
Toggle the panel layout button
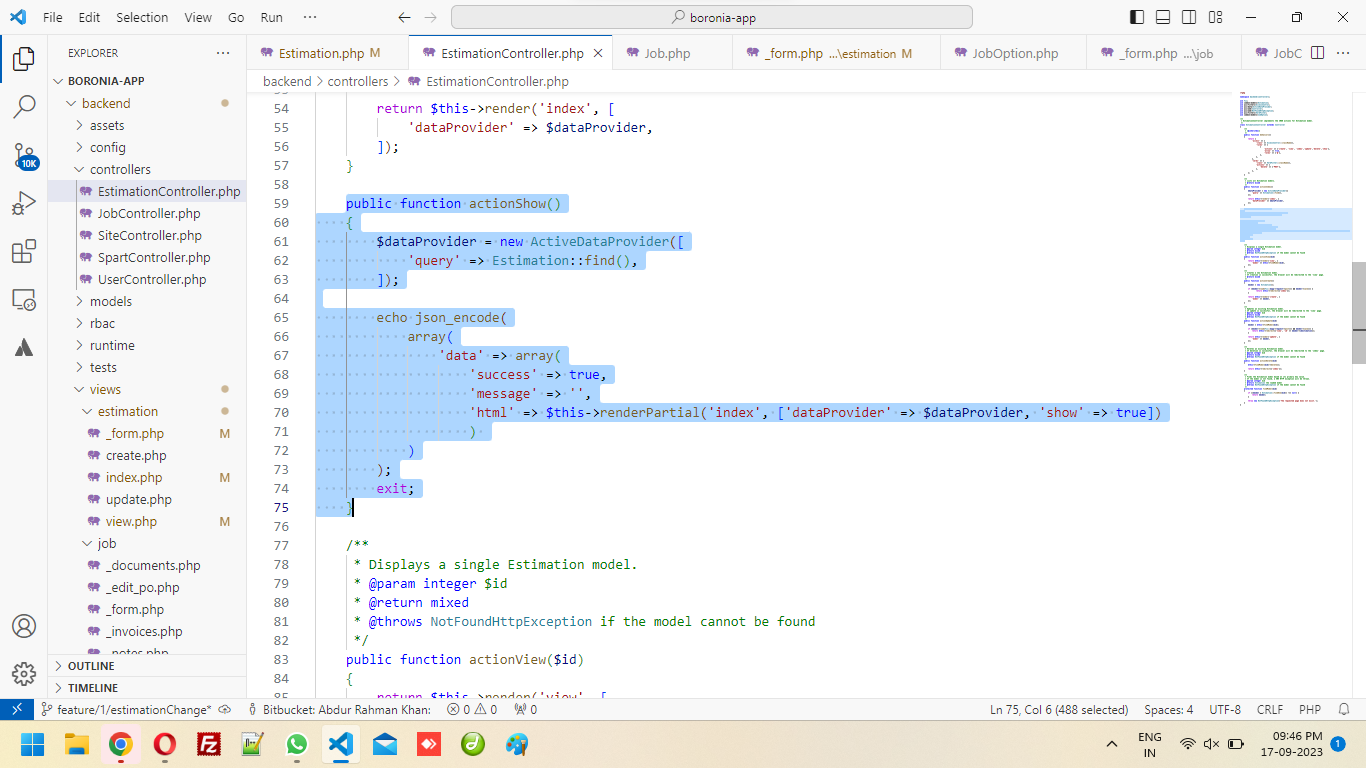pyautogui.click(x=1163, y=17)
